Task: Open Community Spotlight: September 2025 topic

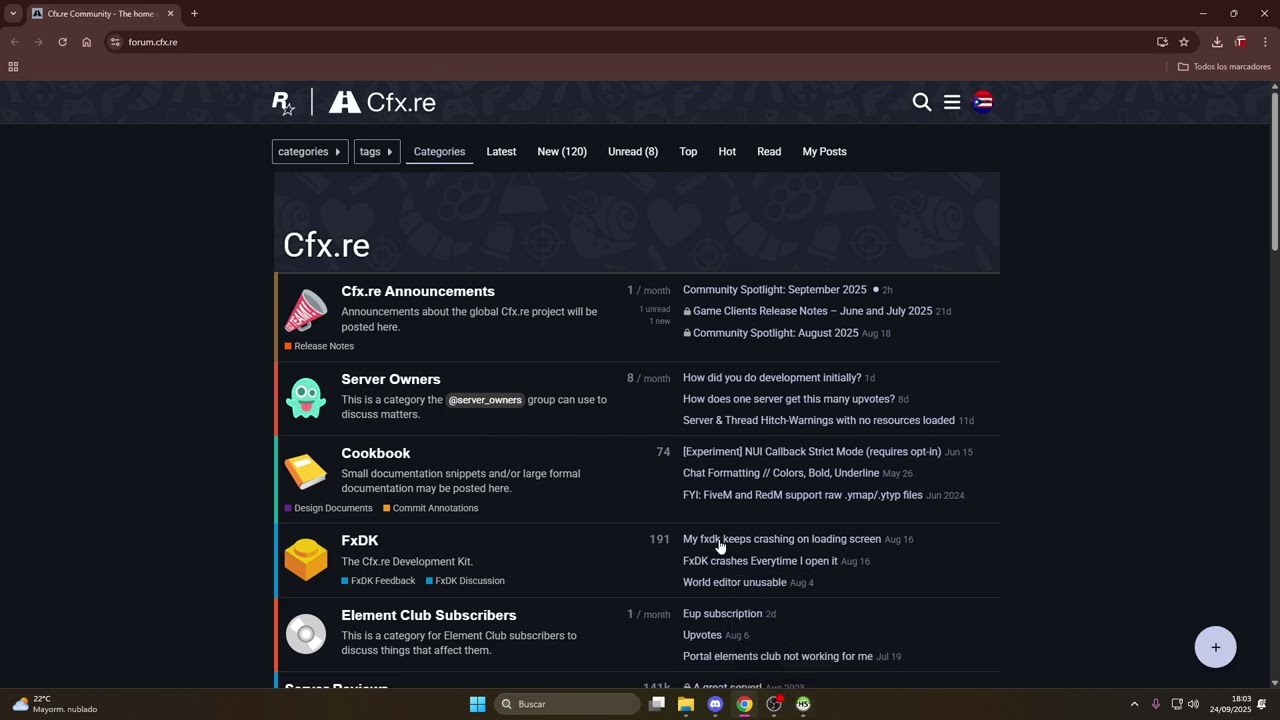Action: click(x=775, y=290)
